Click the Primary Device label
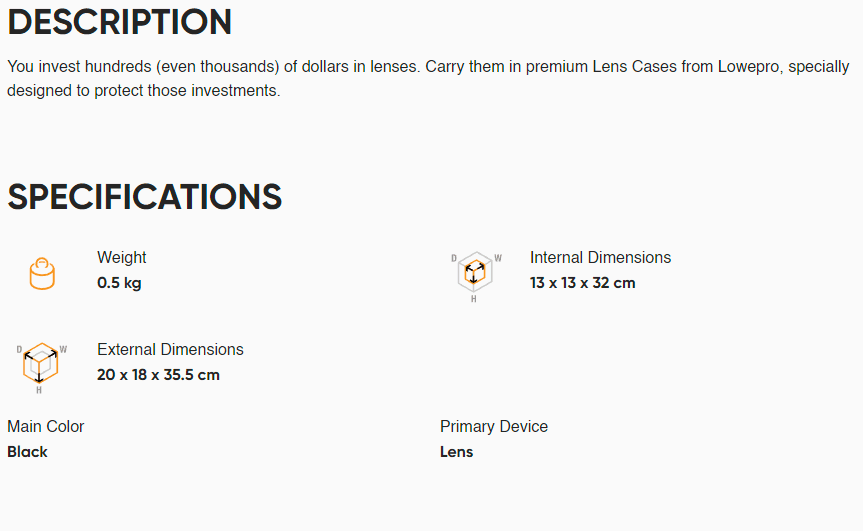863x531 pixels. pos(494,426)
